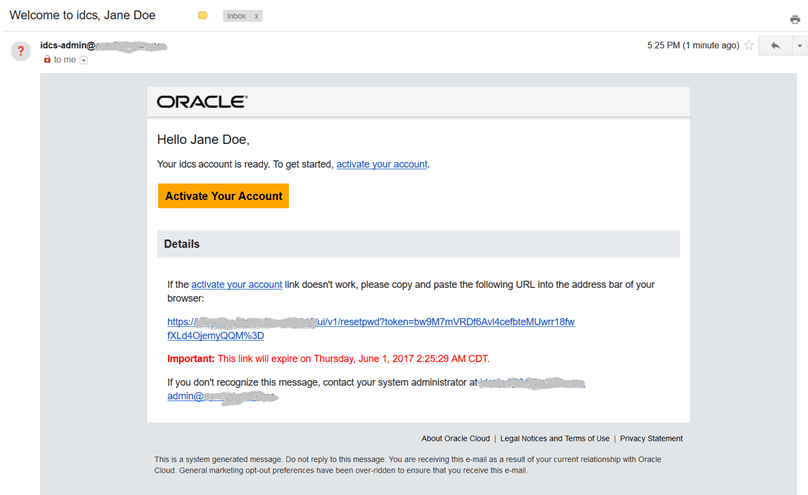Image resolution: width=808 pixels, height=495 pixels.
Task: Open the More options dropdown beside reply
Action: click(799, 46)
